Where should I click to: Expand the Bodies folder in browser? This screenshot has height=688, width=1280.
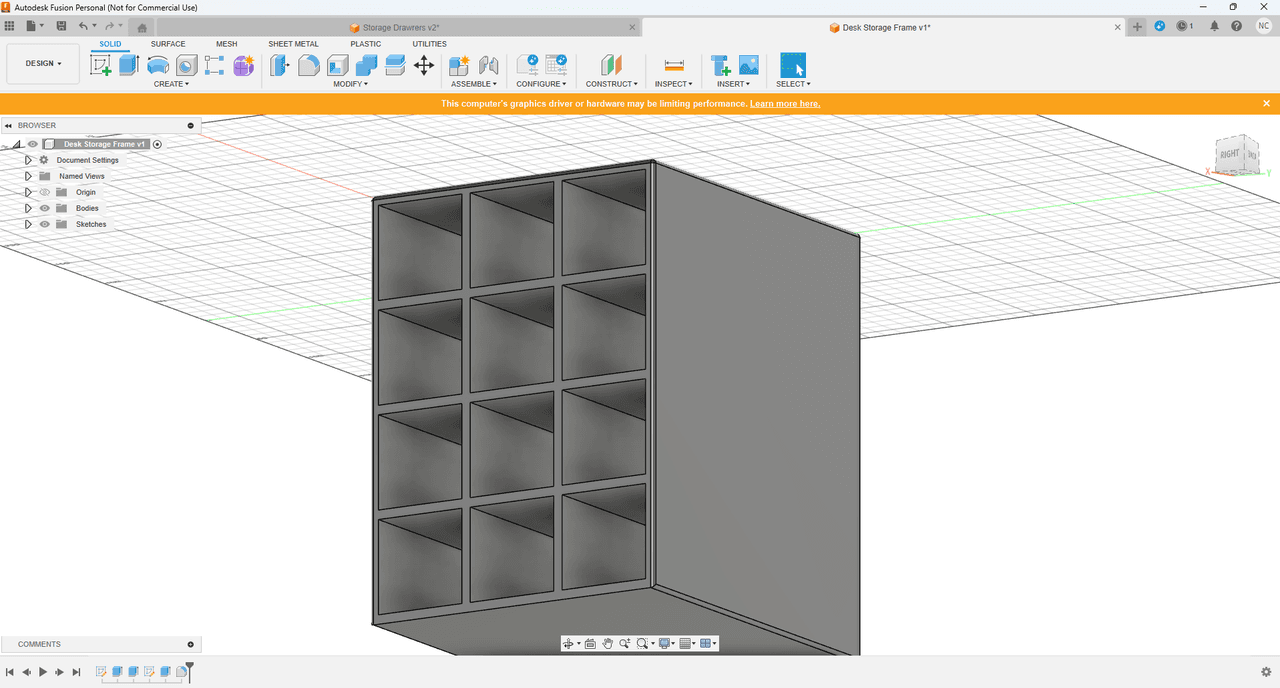(x=29, y=208)
